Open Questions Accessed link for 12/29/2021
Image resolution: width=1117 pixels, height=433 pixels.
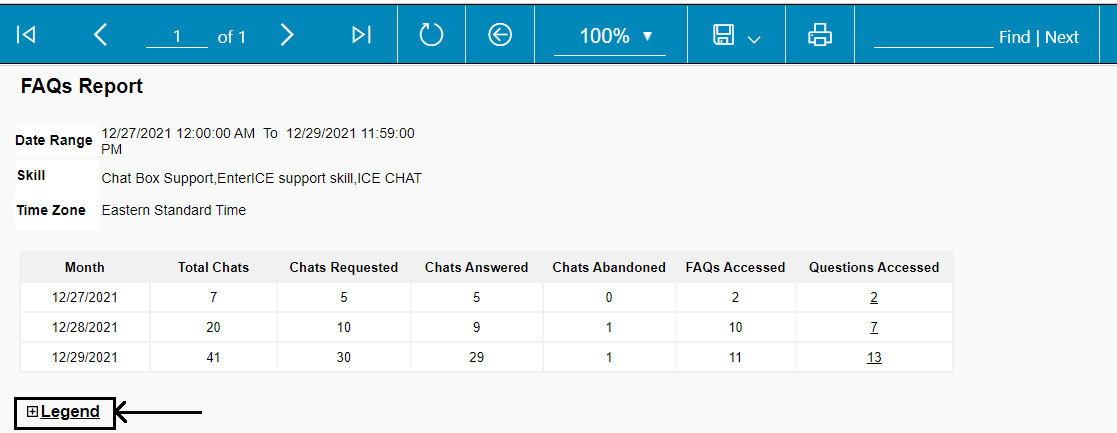874,357
